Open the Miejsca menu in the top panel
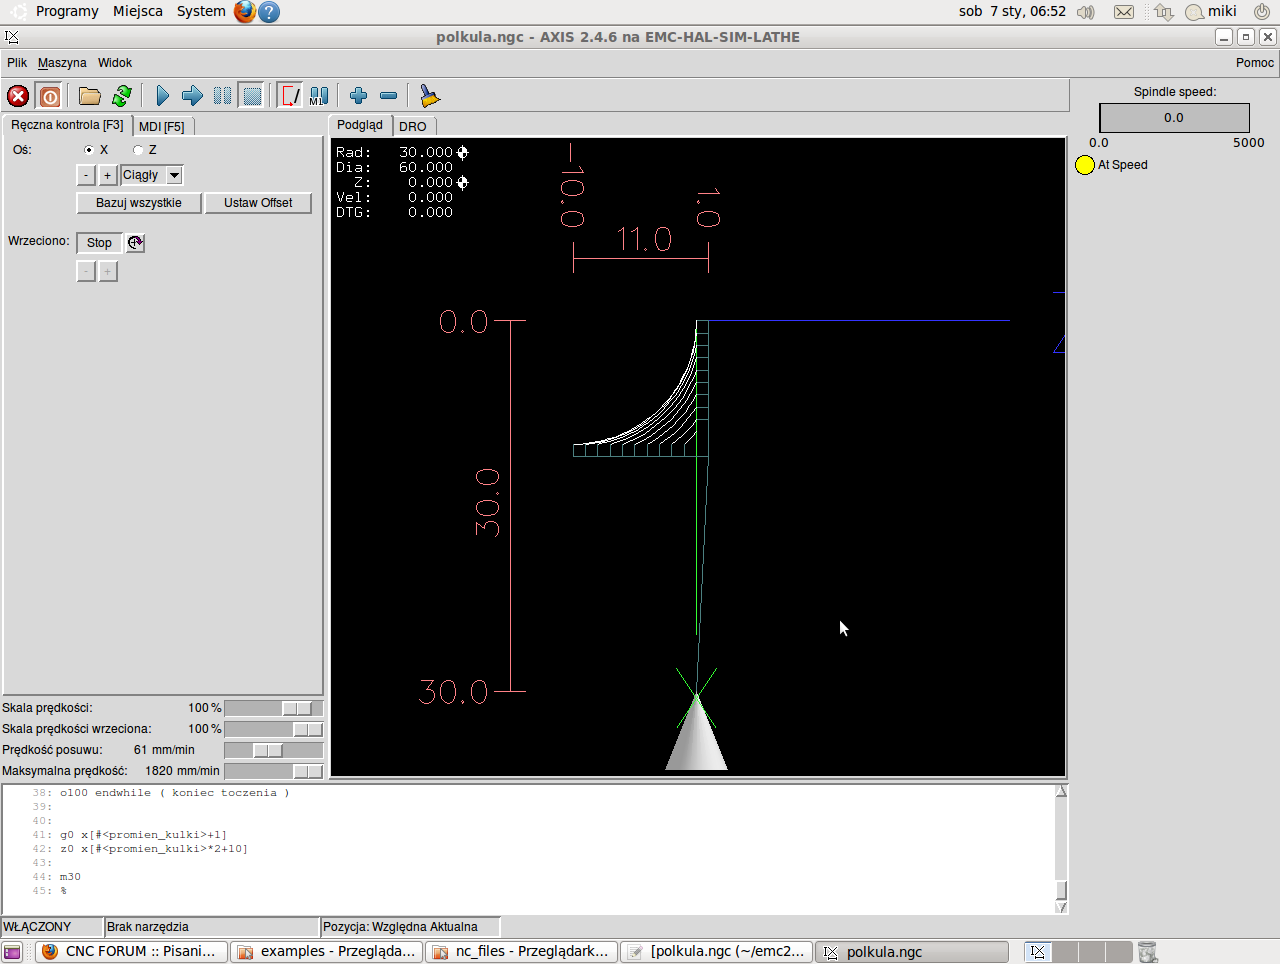Screen dimensions: 1280x964 138,11
